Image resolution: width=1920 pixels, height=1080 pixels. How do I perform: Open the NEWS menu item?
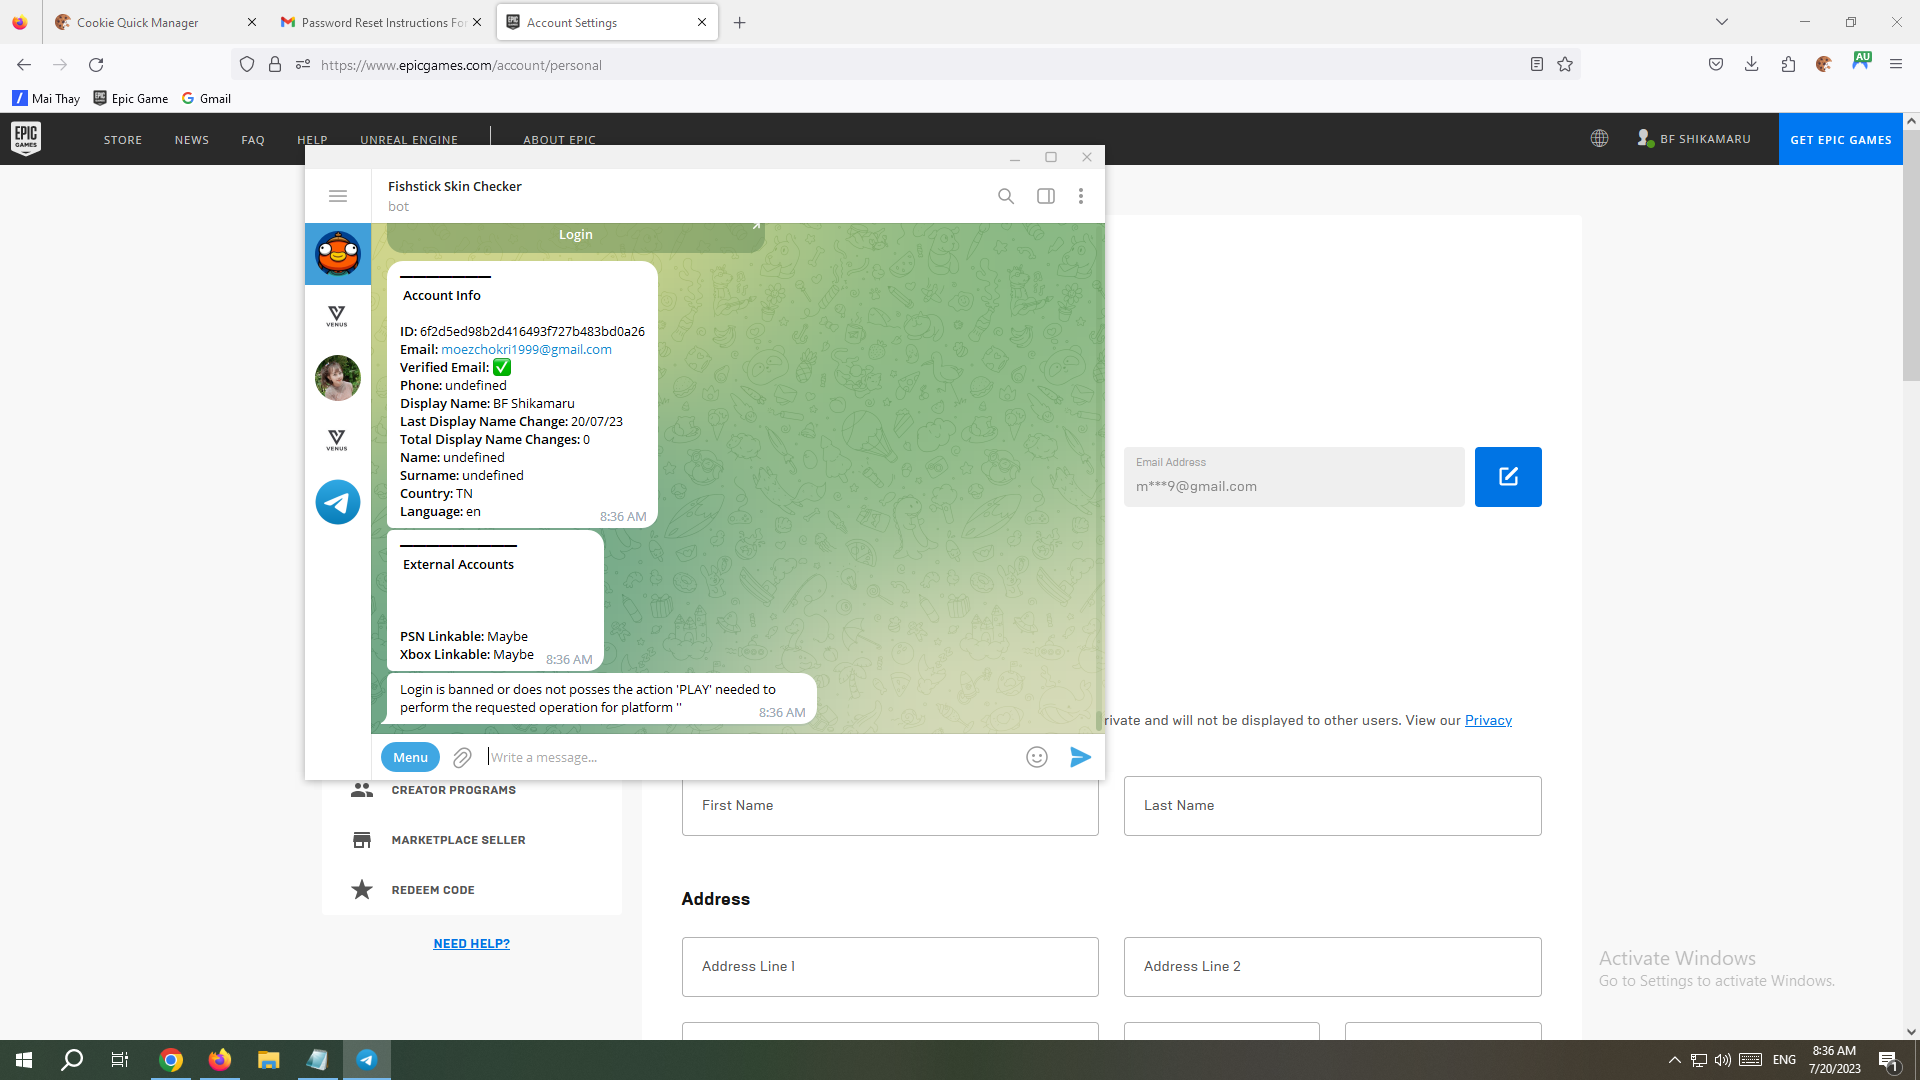pos(192,140)
